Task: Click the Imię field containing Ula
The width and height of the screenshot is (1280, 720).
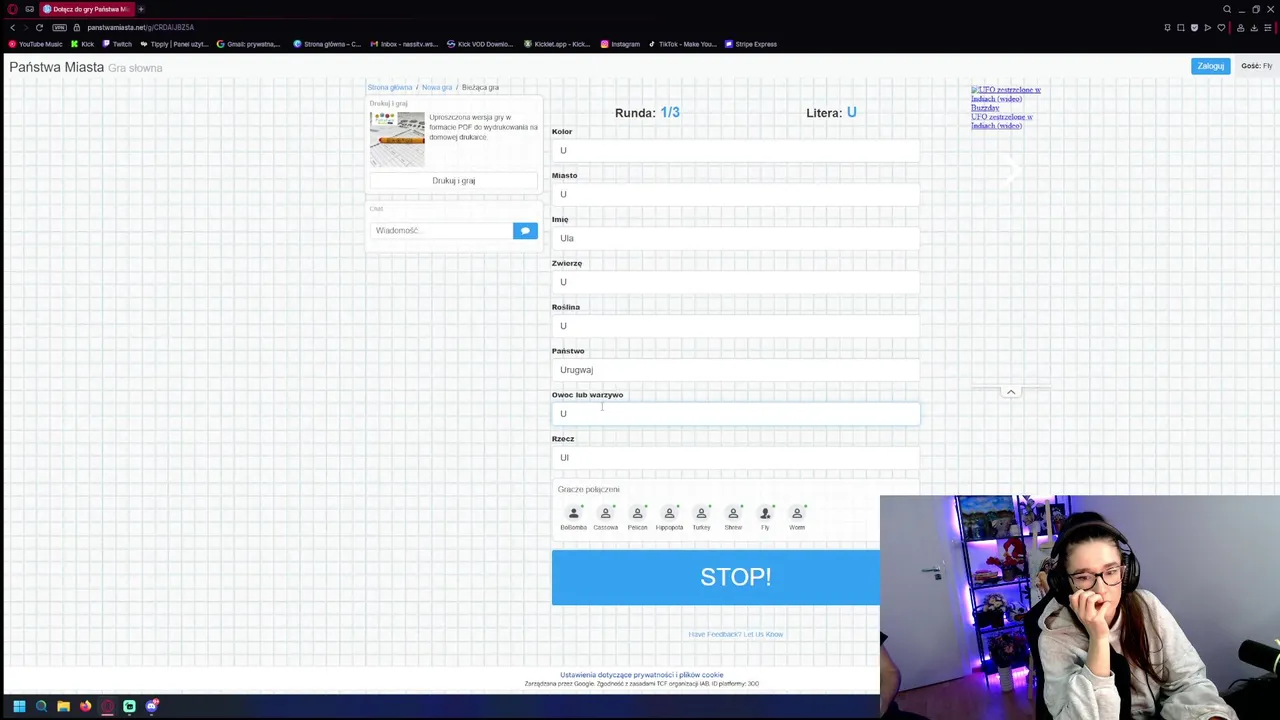Action: point(736,238)
